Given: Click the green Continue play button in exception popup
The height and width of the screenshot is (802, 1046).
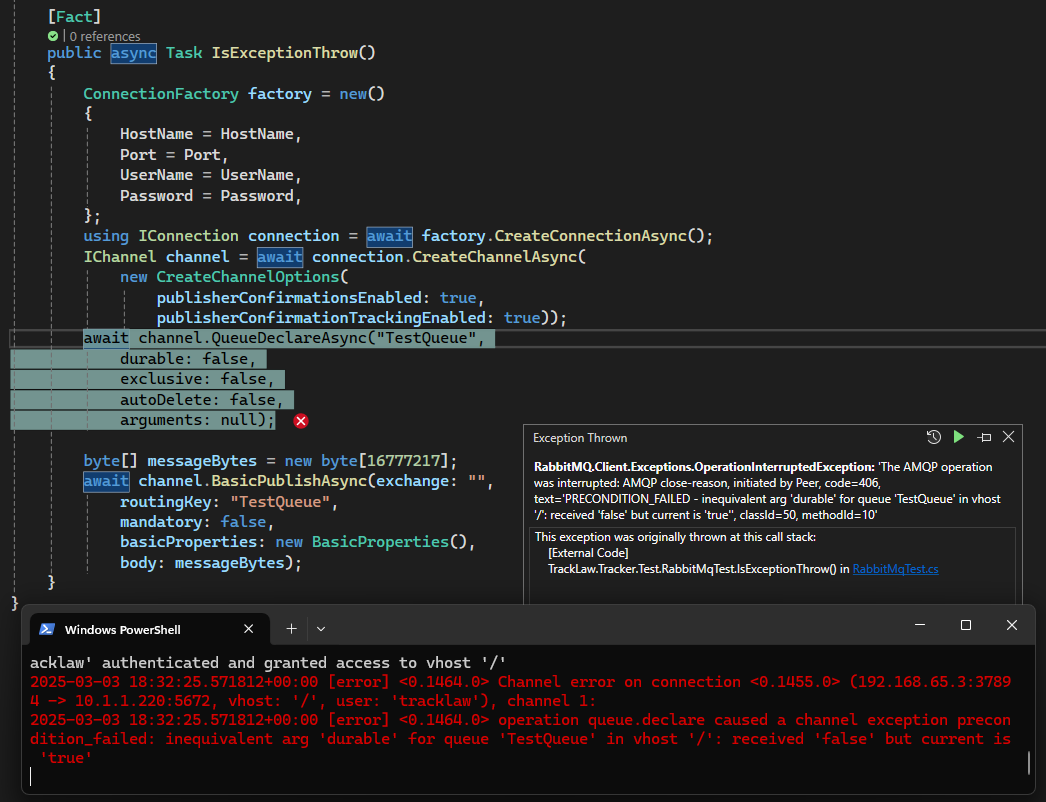Looking at the screenshot, I should click(x=959, y=437).
